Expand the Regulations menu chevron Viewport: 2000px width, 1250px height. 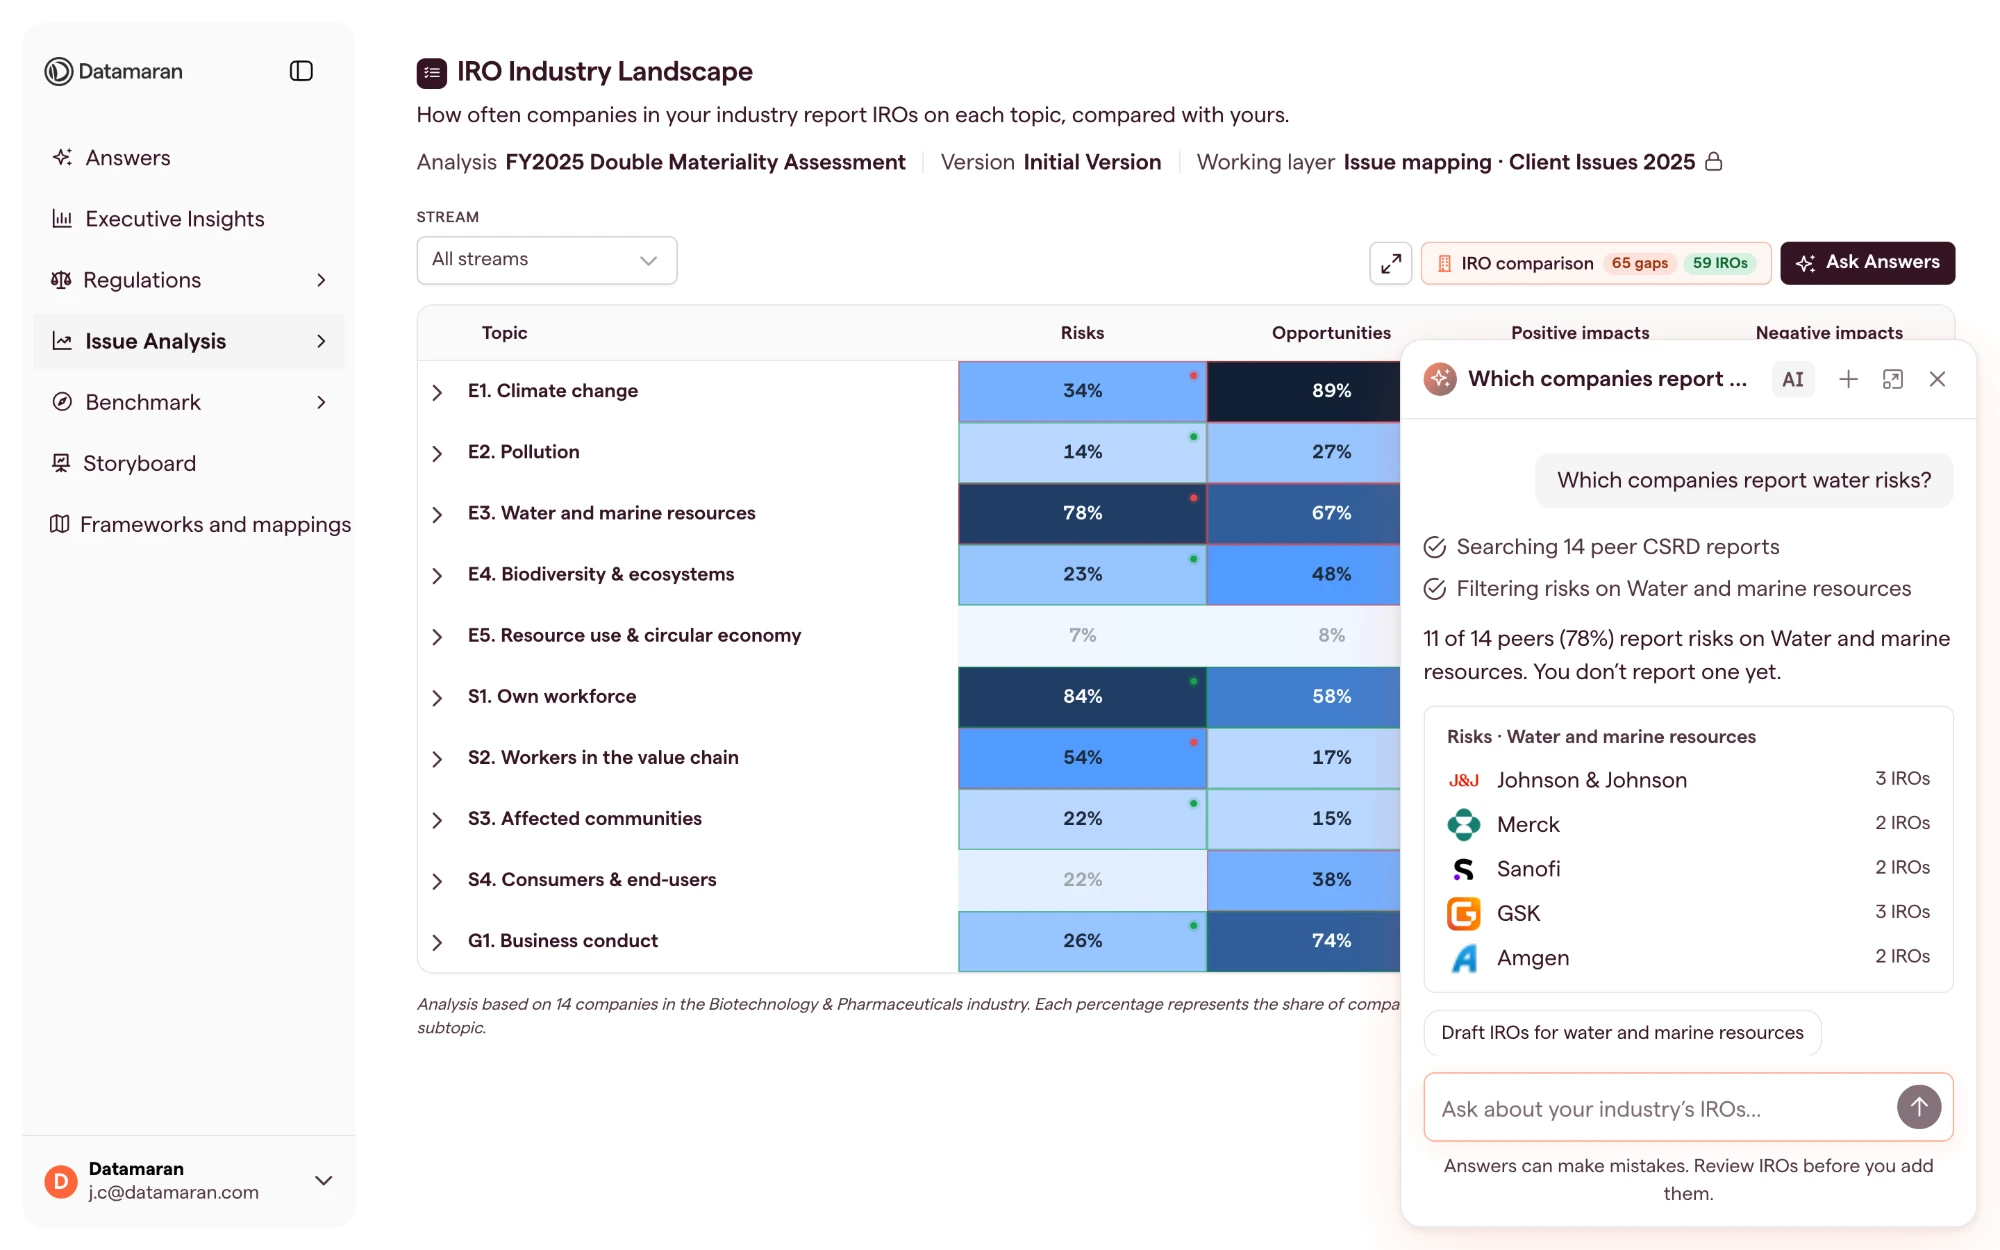(321, 280)
